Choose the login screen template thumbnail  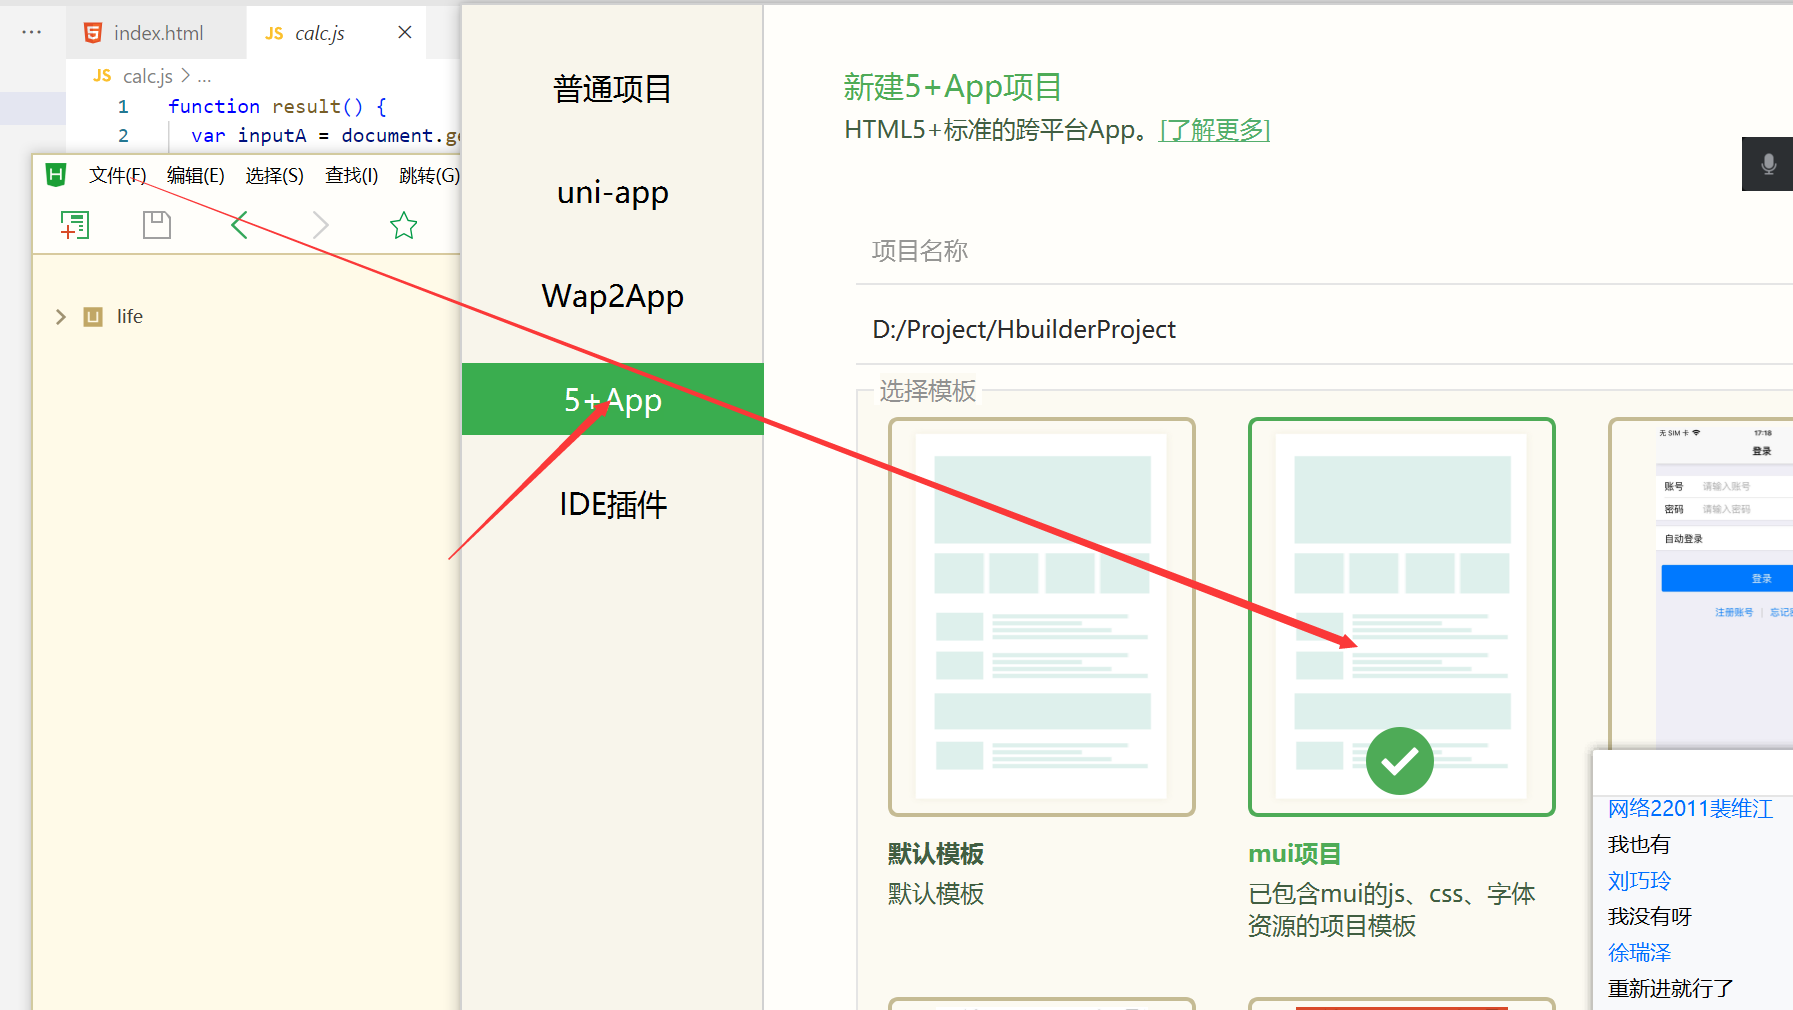tap(1700, 584)
